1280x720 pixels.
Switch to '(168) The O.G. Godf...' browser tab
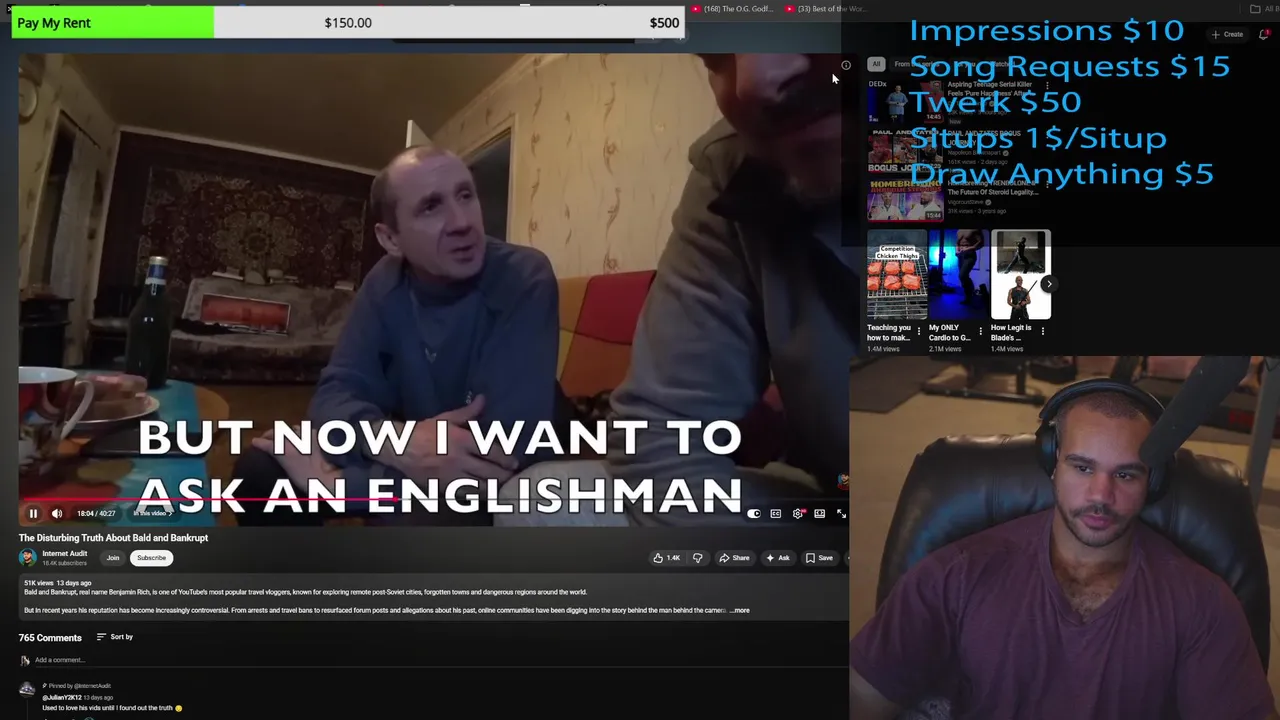730,9
